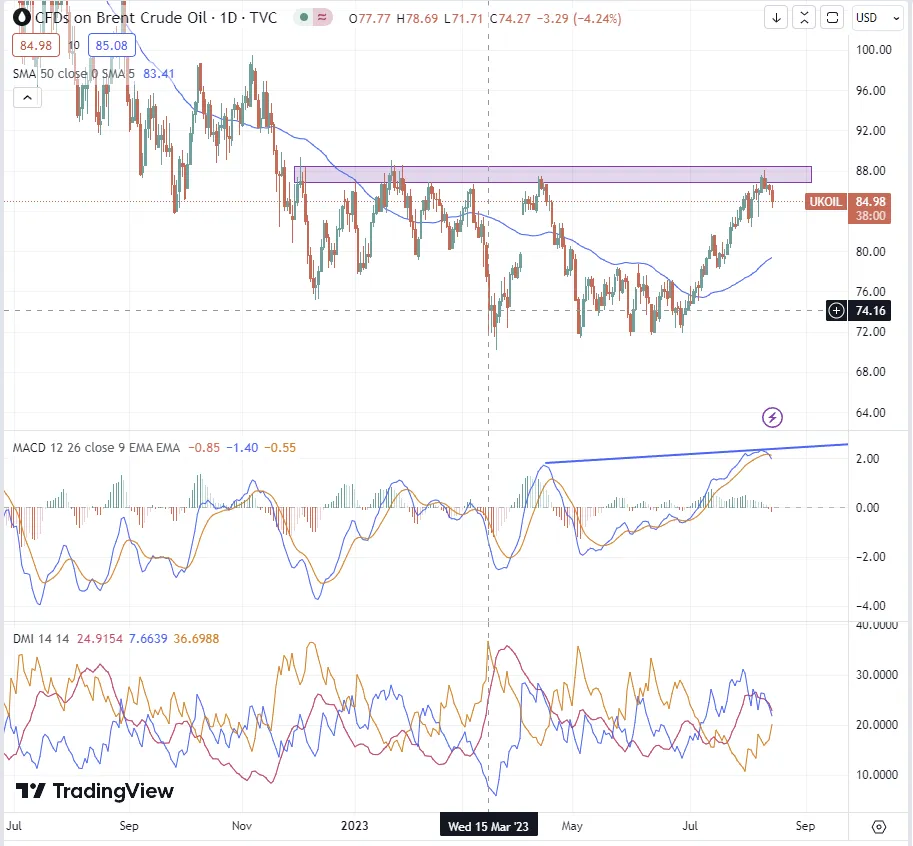Click the Wed 15 Mar '23 date label
913x846 pixels.
pyautogui.click(x=489, y=826)
